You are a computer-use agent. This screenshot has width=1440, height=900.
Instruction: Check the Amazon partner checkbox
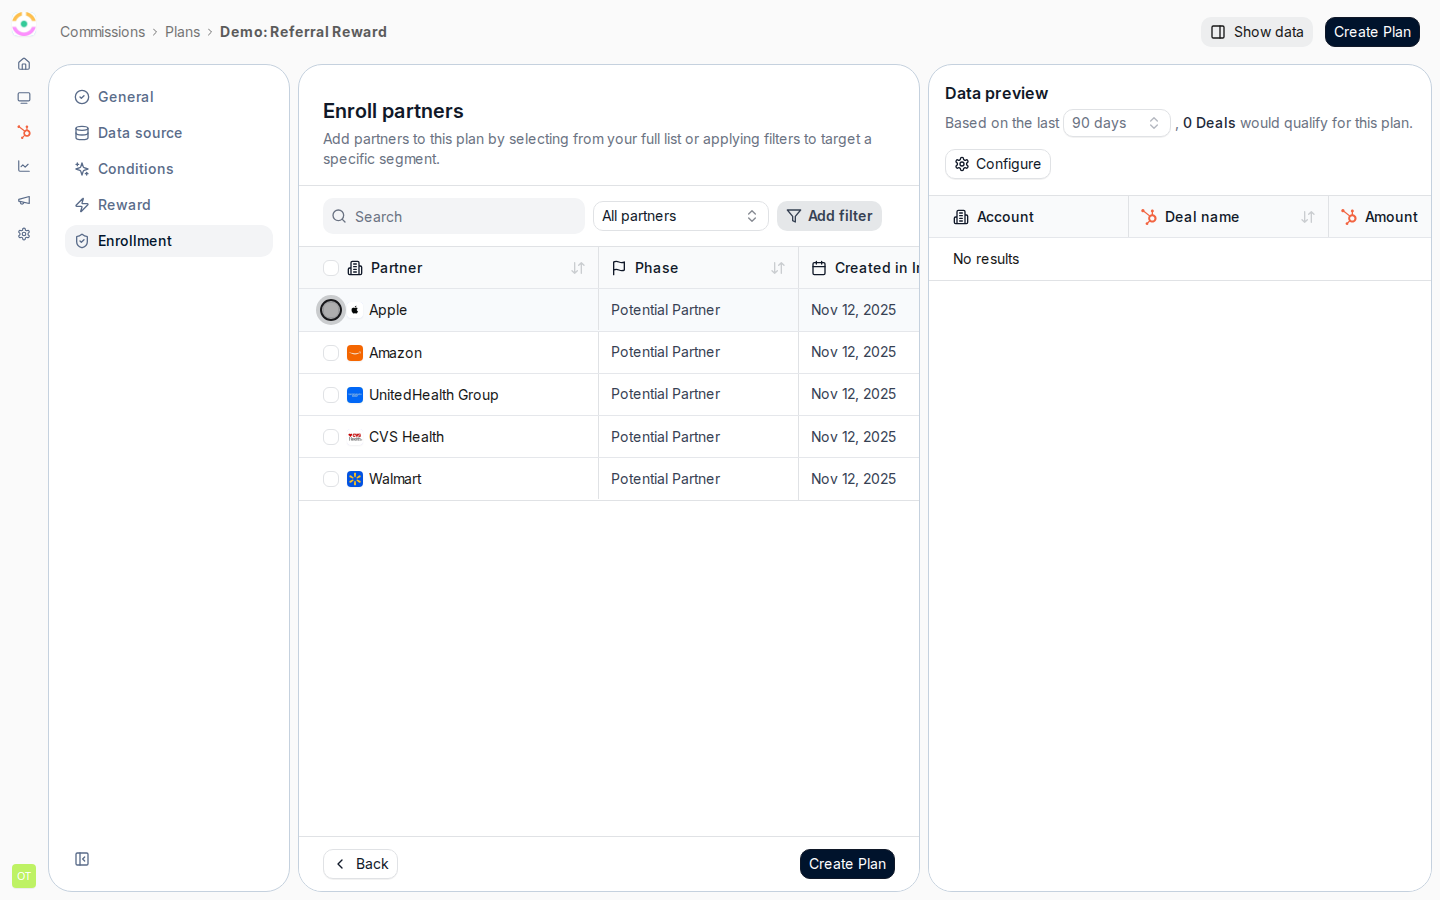pyautogui.click(x=331, y=353)
